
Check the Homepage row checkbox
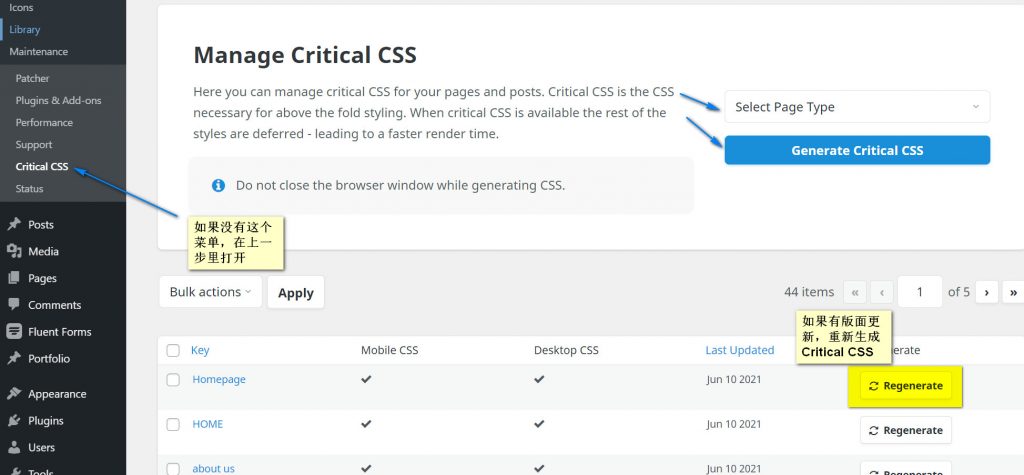click(x=173, y=380)
